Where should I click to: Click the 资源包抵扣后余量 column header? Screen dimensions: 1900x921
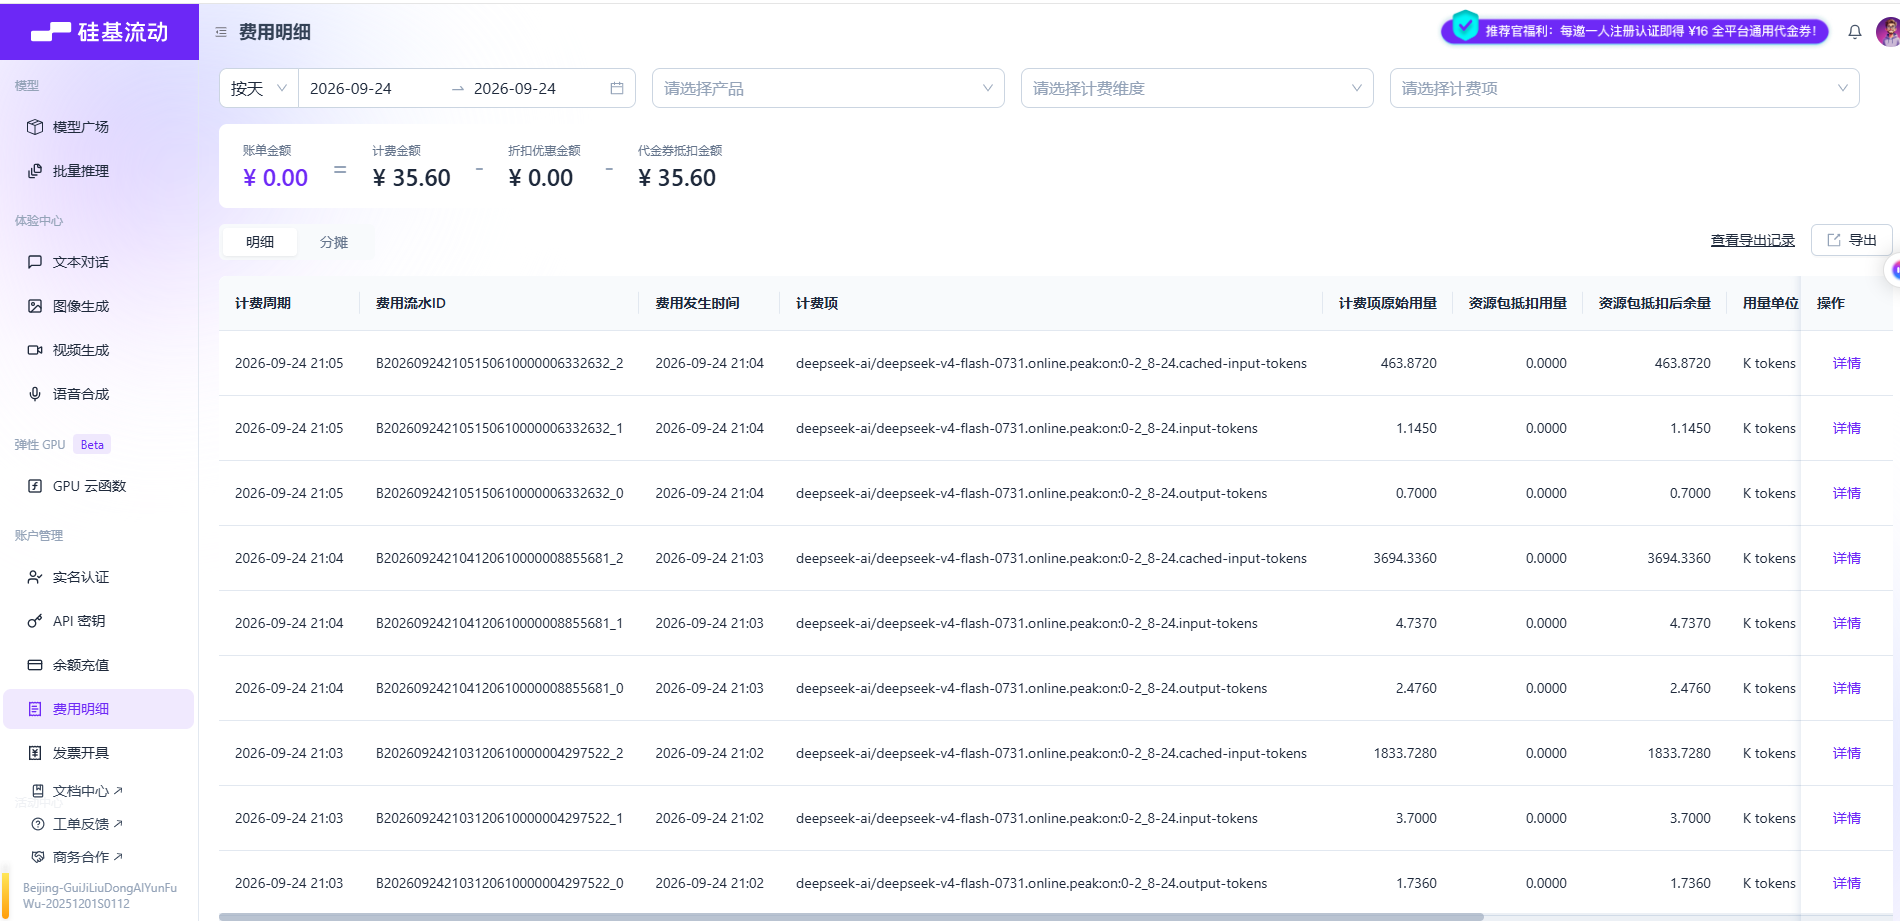tap(1654, 303)
